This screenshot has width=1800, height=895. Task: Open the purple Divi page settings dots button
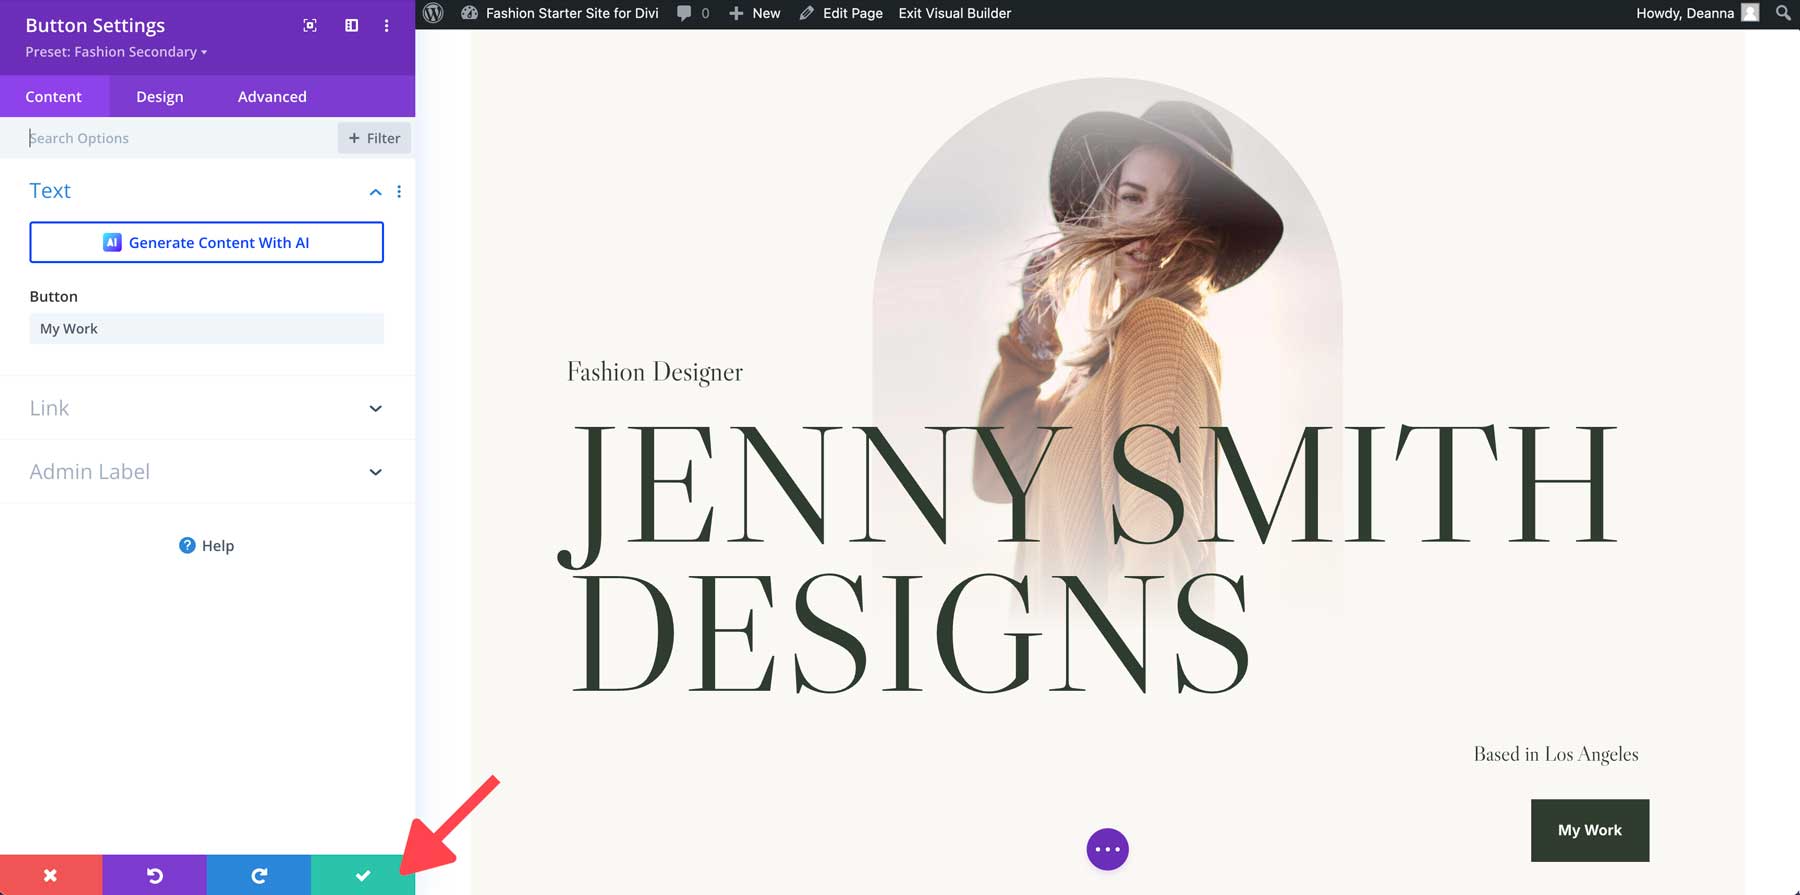[1107, 849]
